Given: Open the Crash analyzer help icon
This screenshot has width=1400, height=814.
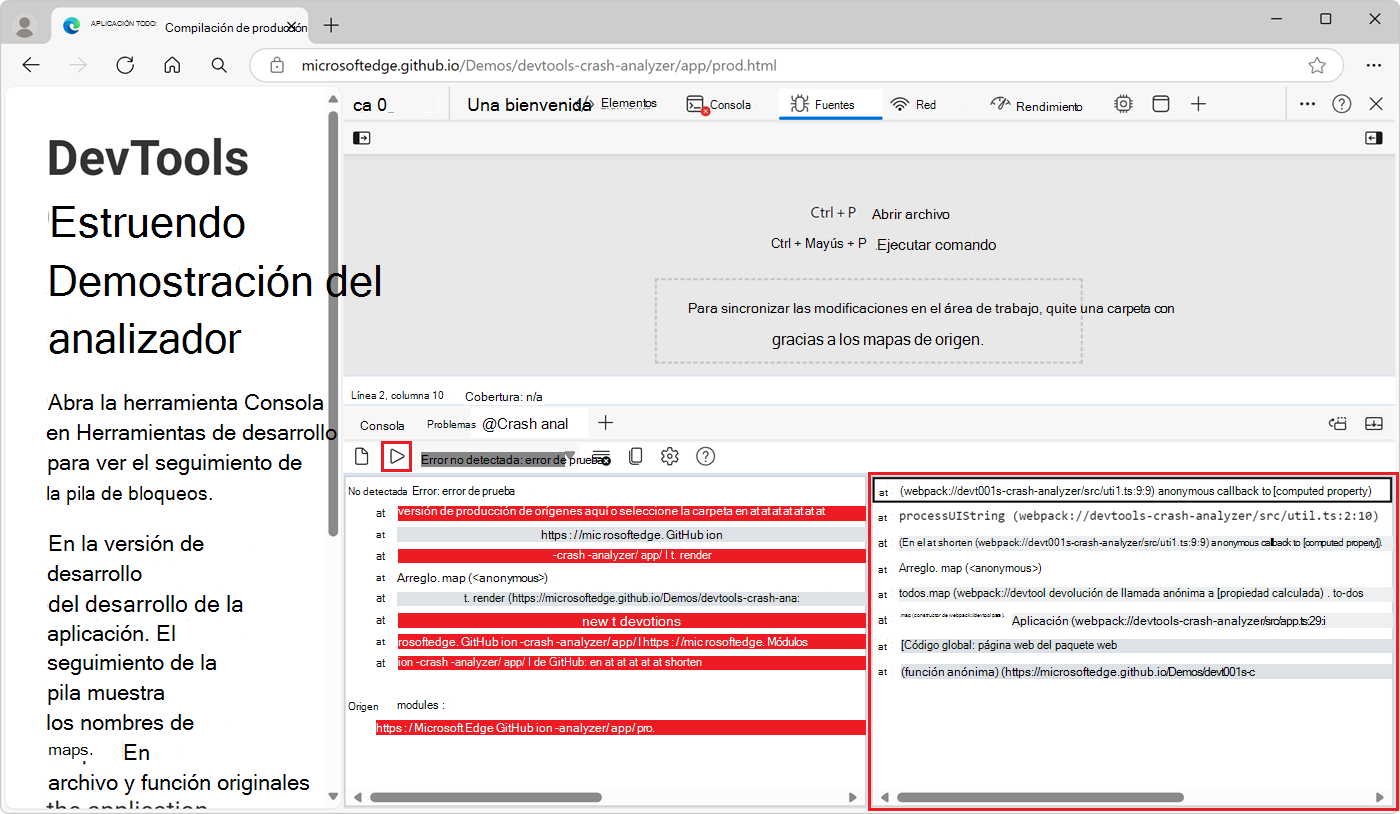Looking at the screenshot, I should [x=705, y=456].
